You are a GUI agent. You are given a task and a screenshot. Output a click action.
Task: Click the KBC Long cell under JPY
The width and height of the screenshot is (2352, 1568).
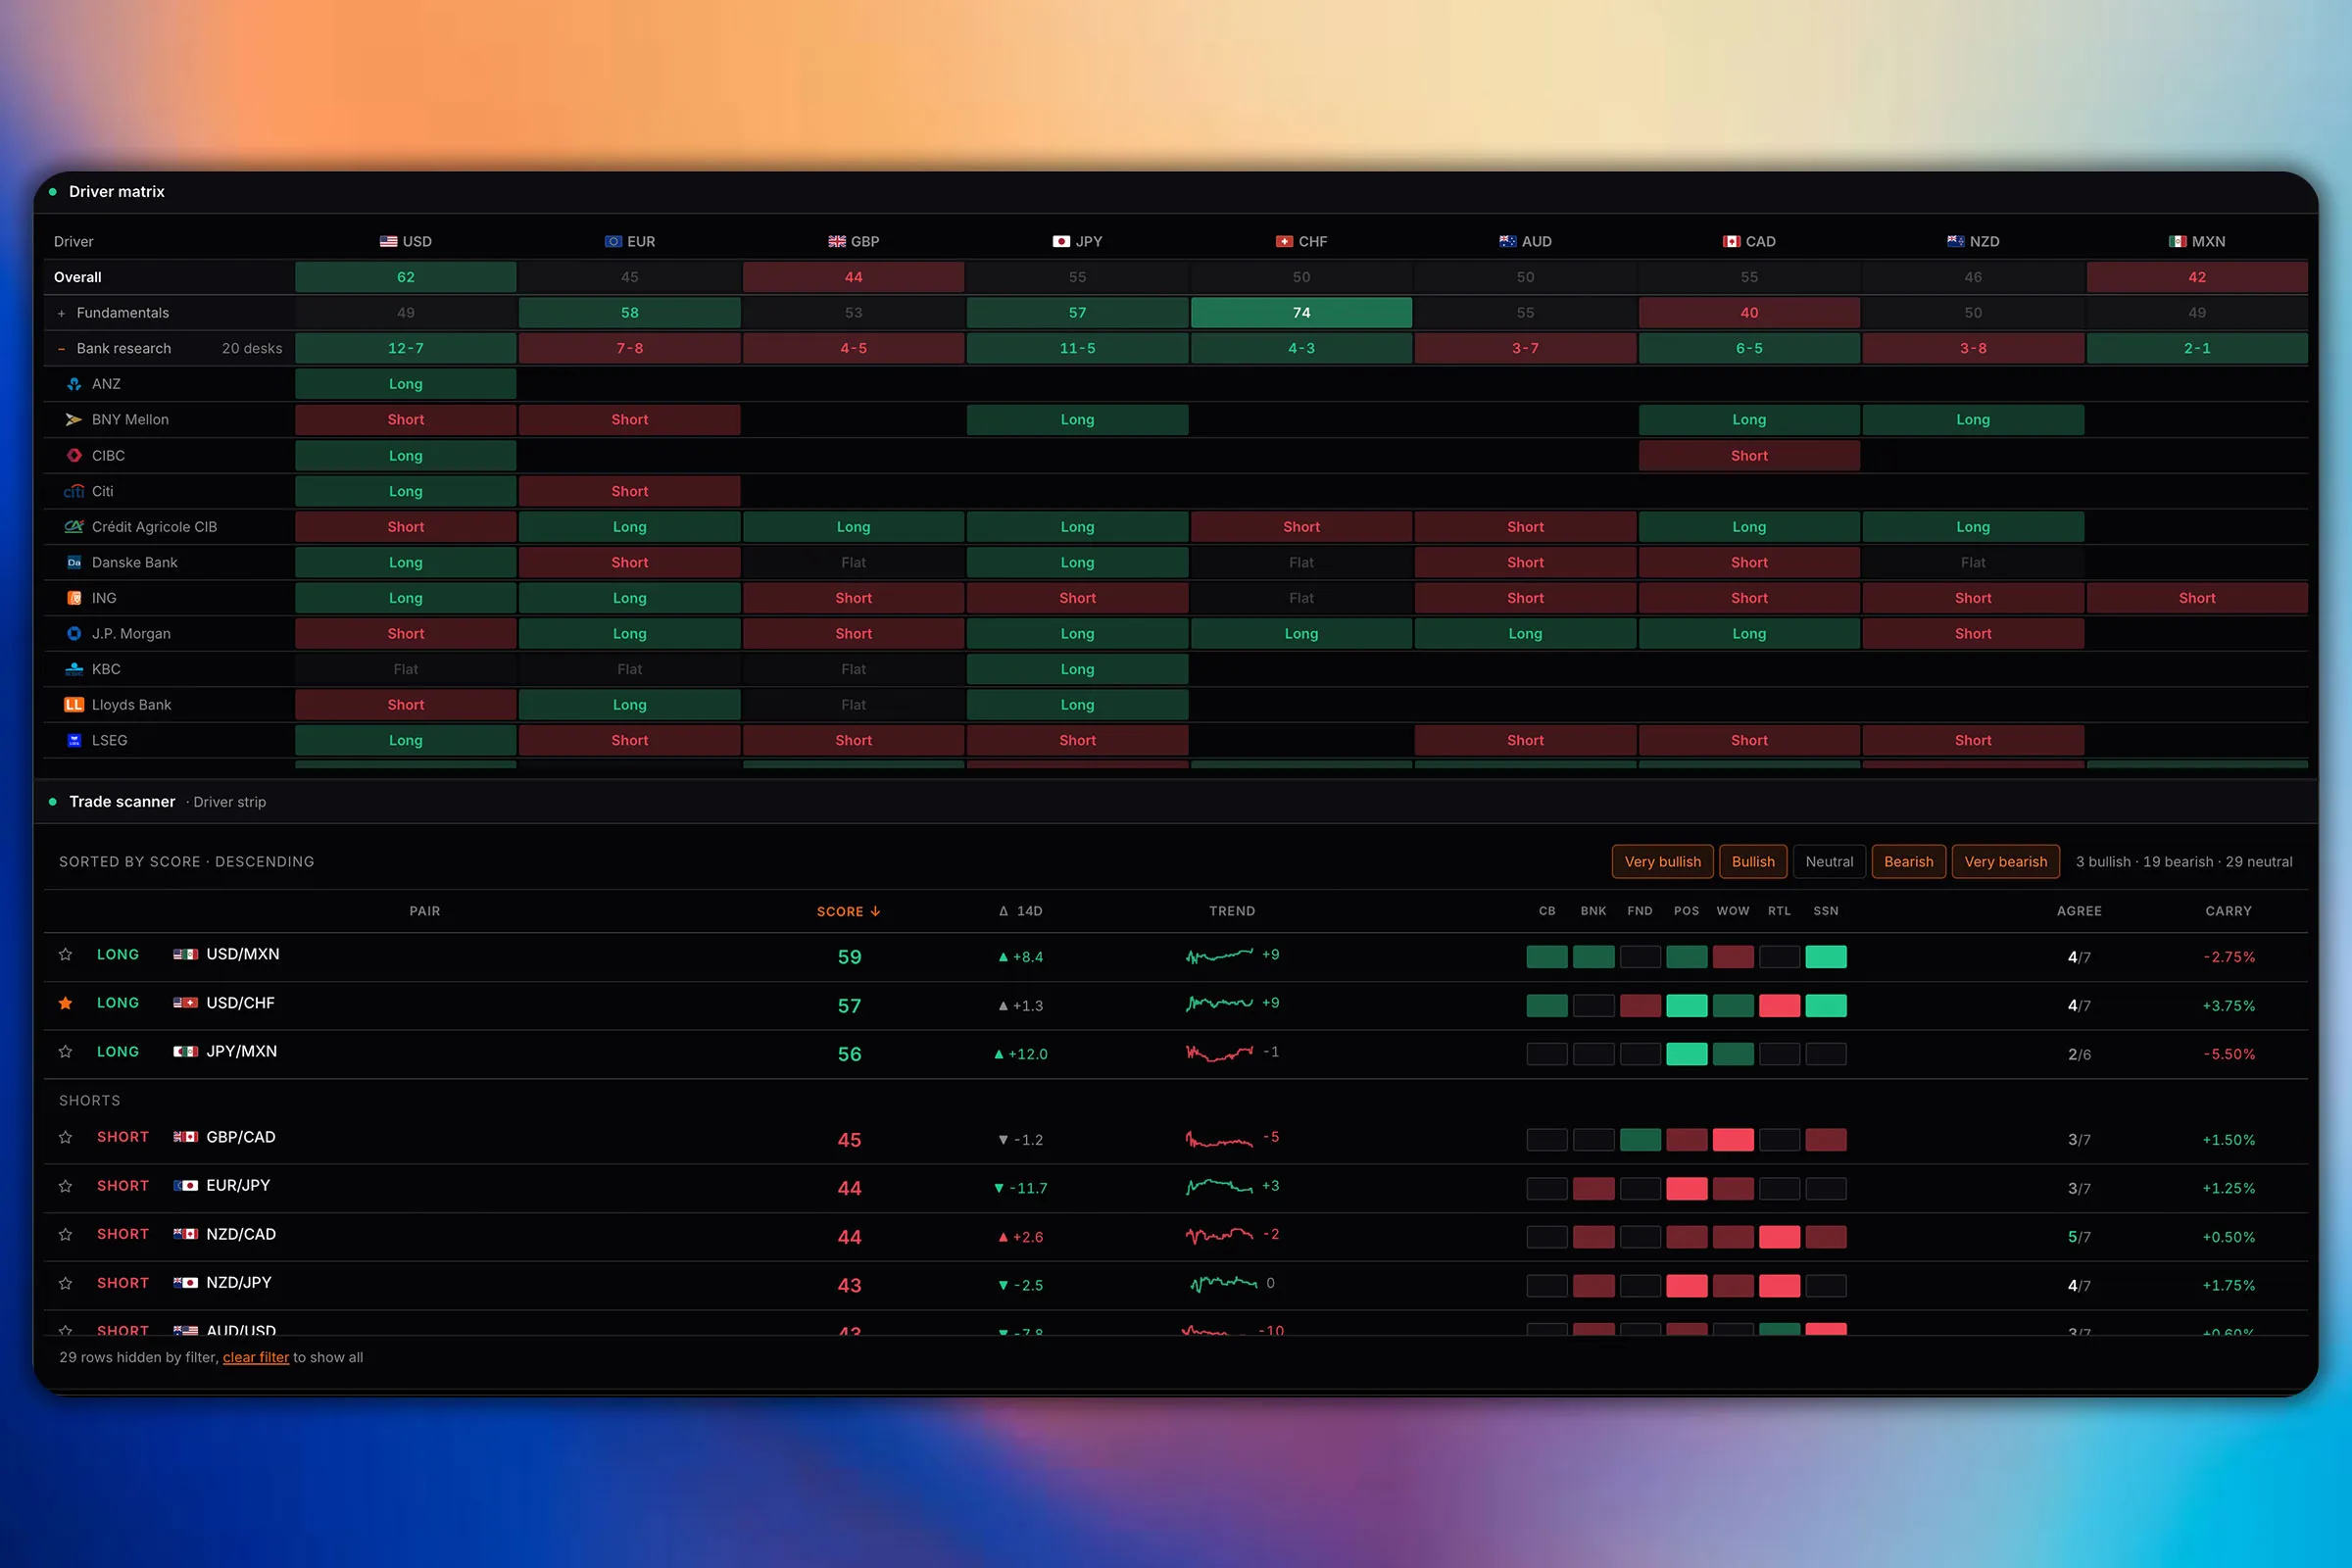[x=1077, y=669]
